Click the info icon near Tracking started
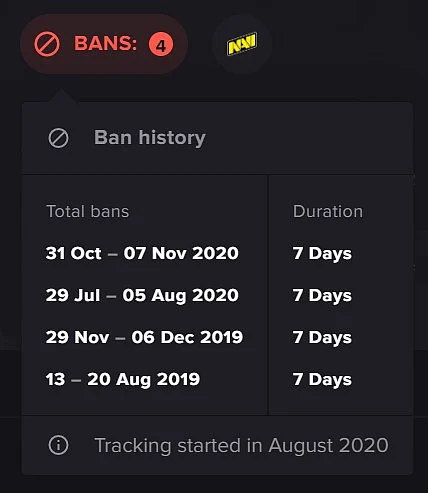The image size is (428, 493). click(58, 445)
